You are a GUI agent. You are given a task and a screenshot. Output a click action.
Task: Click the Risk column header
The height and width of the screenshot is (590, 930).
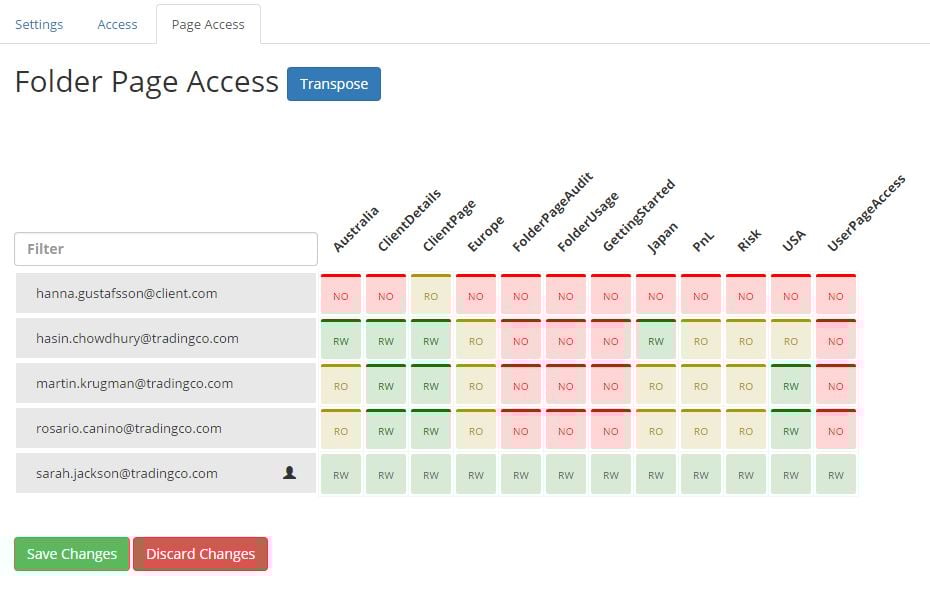(749, 240)
